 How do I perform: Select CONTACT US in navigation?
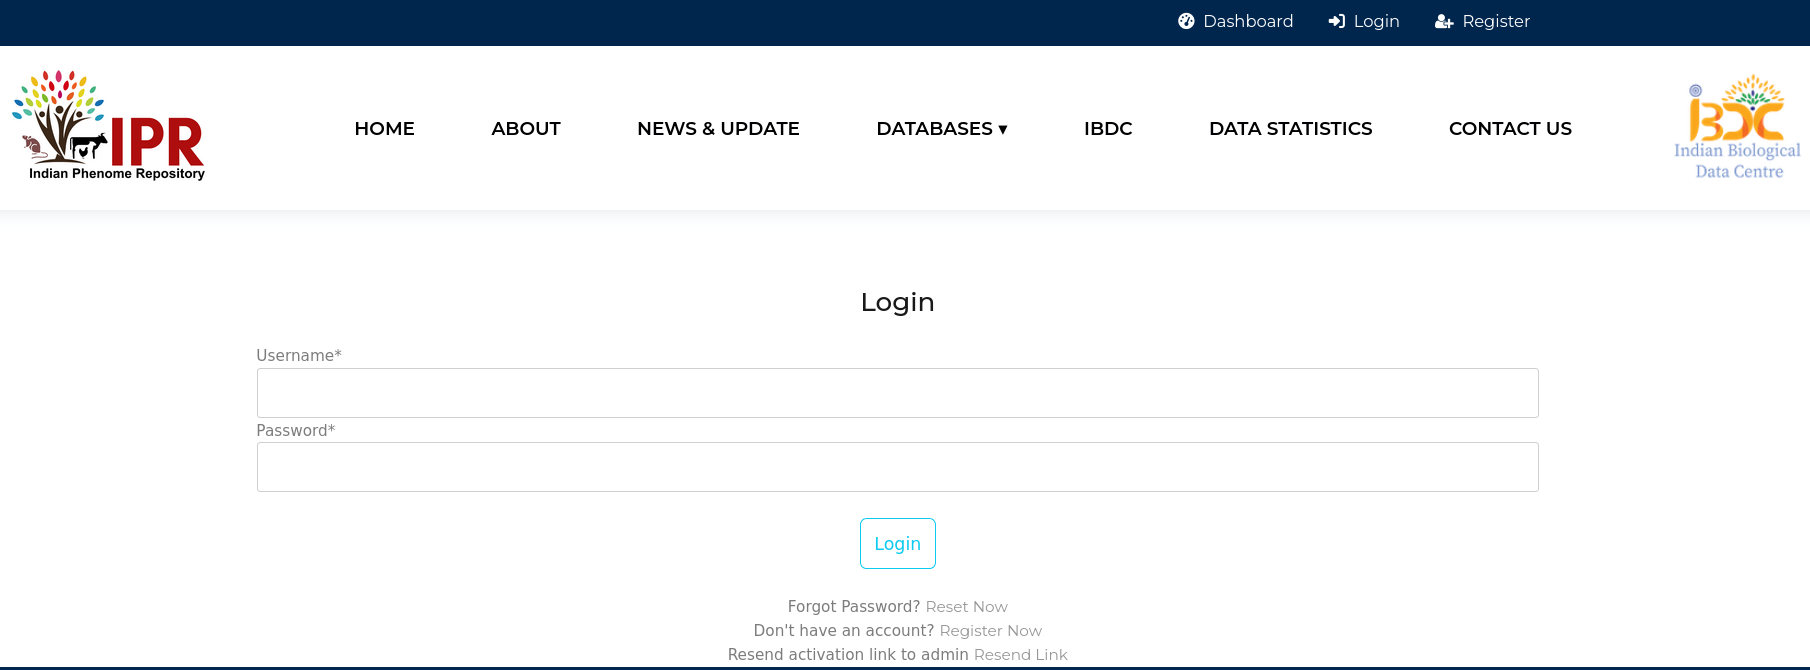[x=1510, y=129]
